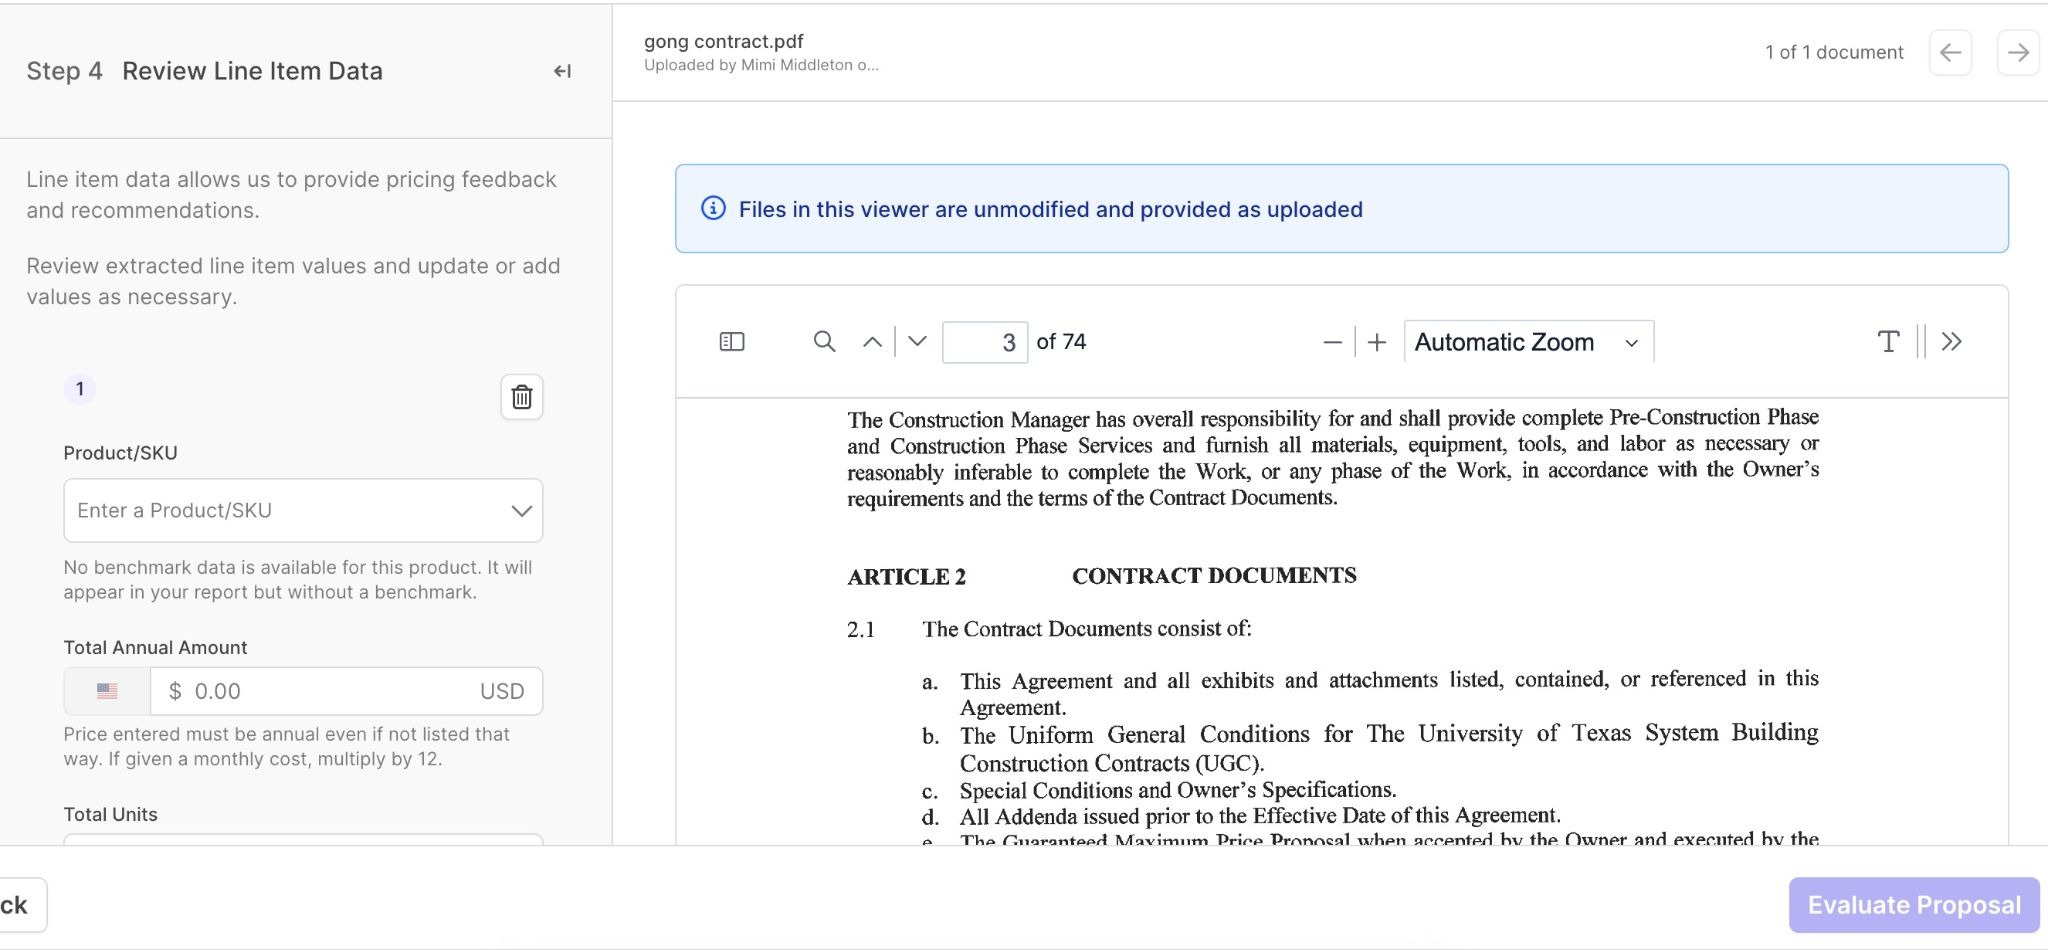This screenshot has height=950, width=2048.
Task: Go to next PDF page
Action: click(x=917, y=342)
